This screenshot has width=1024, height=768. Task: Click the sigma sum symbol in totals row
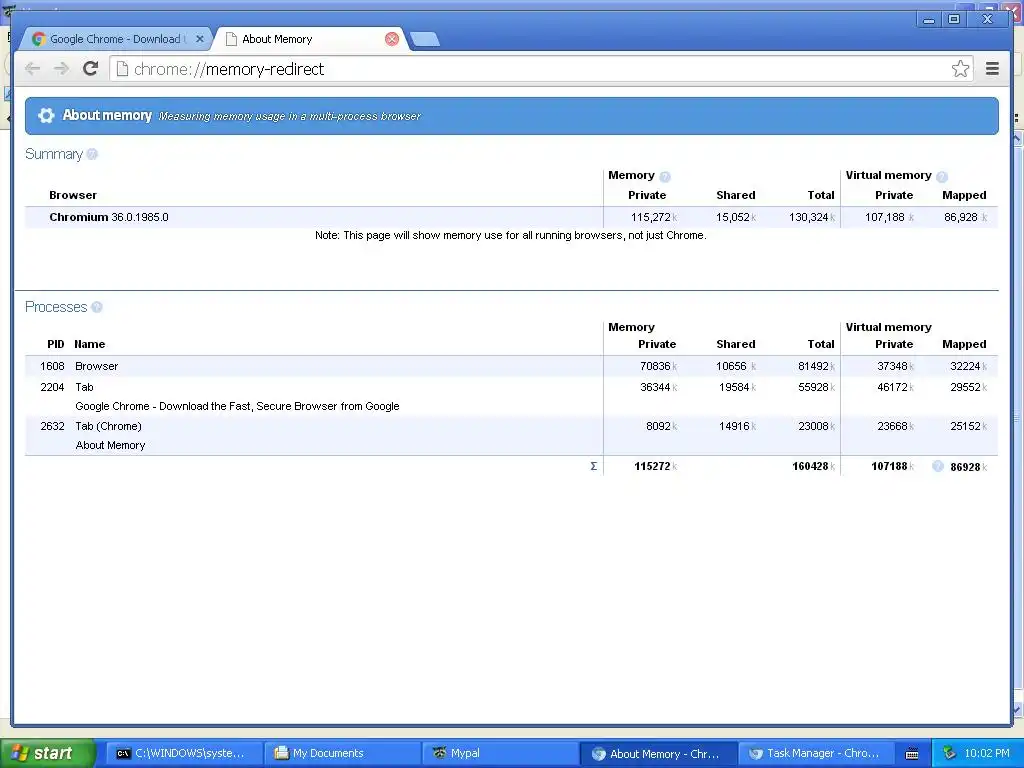point(594,466)
